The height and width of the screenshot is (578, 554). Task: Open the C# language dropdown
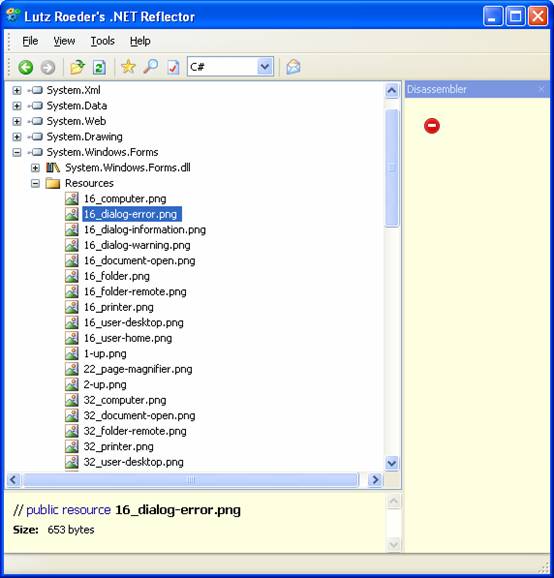(x=265, y=67)
